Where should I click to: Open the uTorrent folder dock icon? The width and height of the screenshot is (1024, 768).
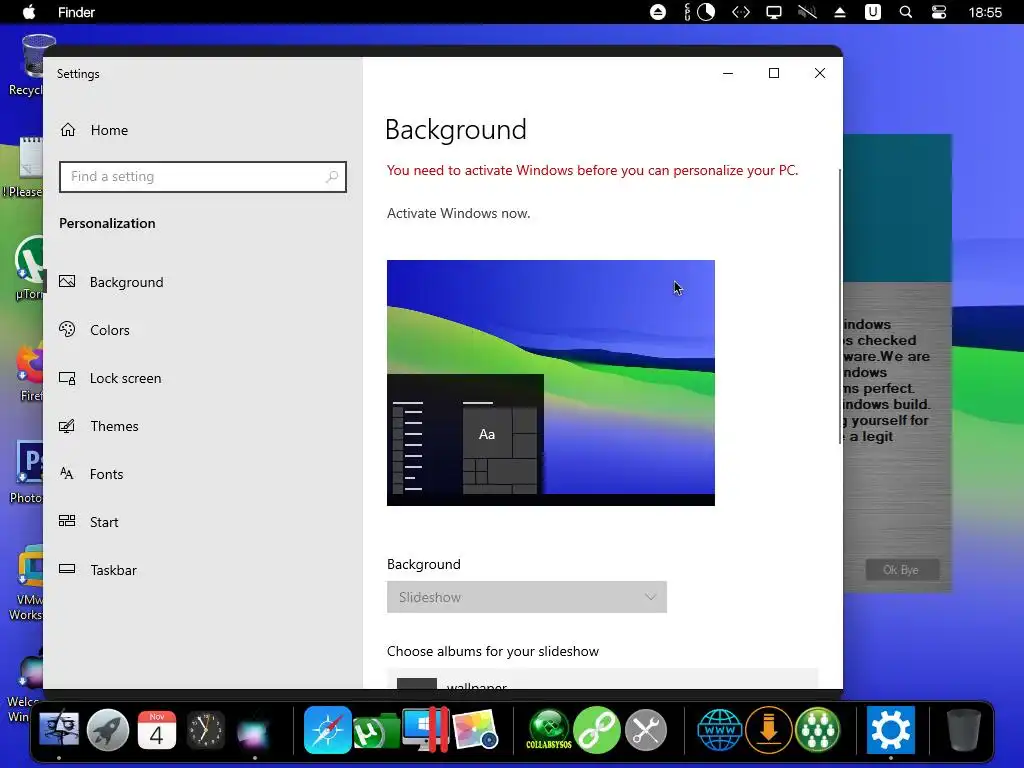tap(376, 731)
